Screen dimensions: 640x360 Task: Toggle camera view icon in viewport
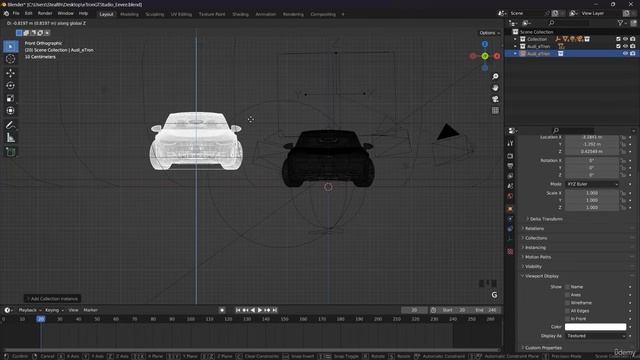point(495,99)
